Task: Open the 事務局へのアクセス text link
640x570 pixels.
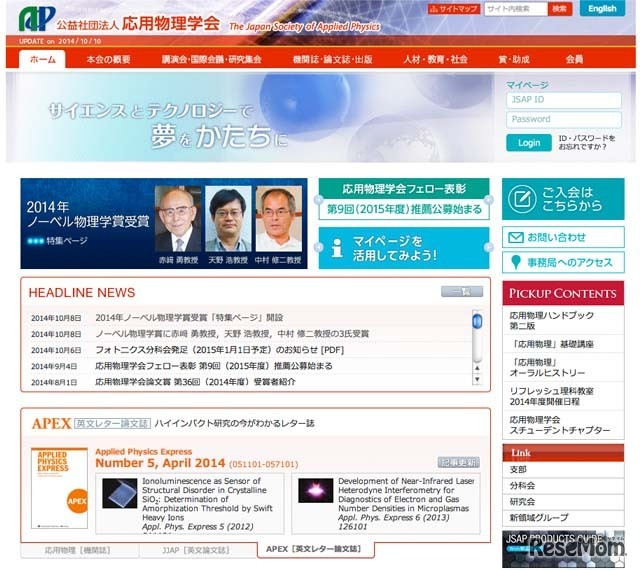Action: point(570,263)
